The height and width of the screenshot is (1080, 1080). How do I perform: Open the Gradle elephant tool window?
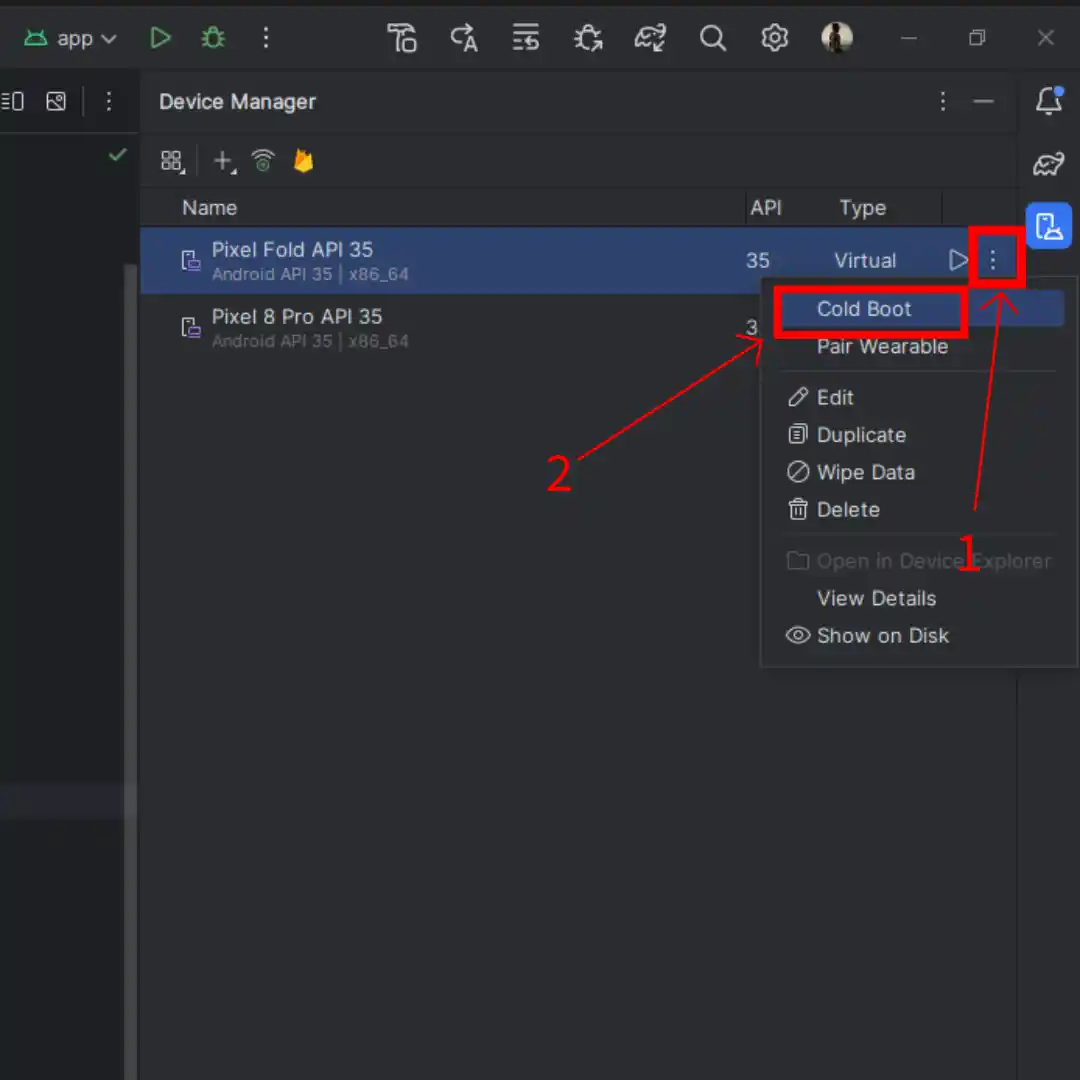click(1048, 164)
